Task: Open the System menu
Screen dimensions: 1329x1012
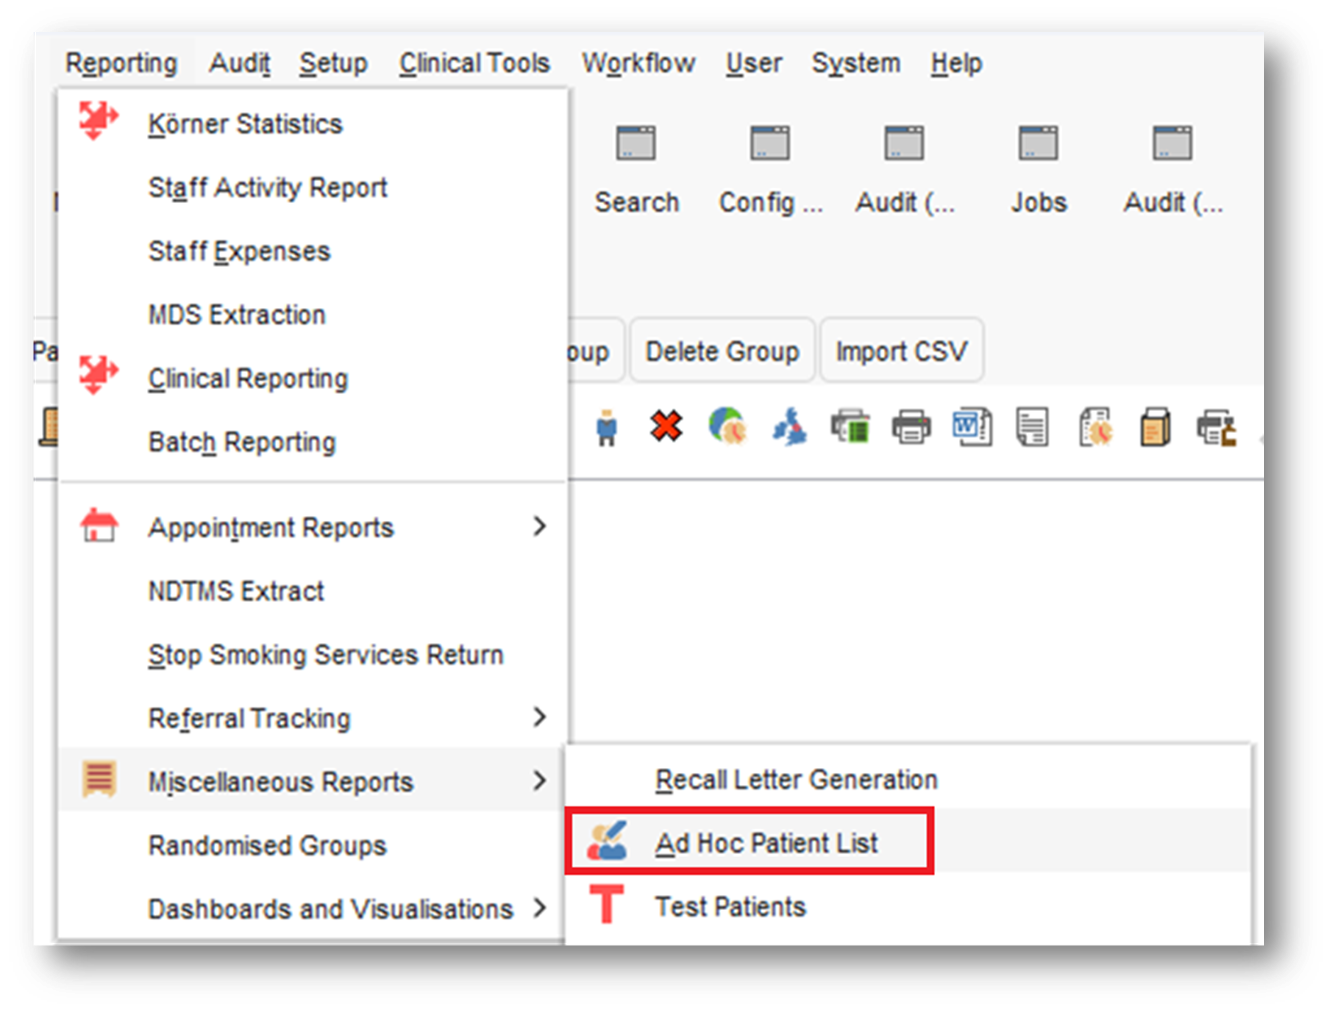Action: click(855, 63)
